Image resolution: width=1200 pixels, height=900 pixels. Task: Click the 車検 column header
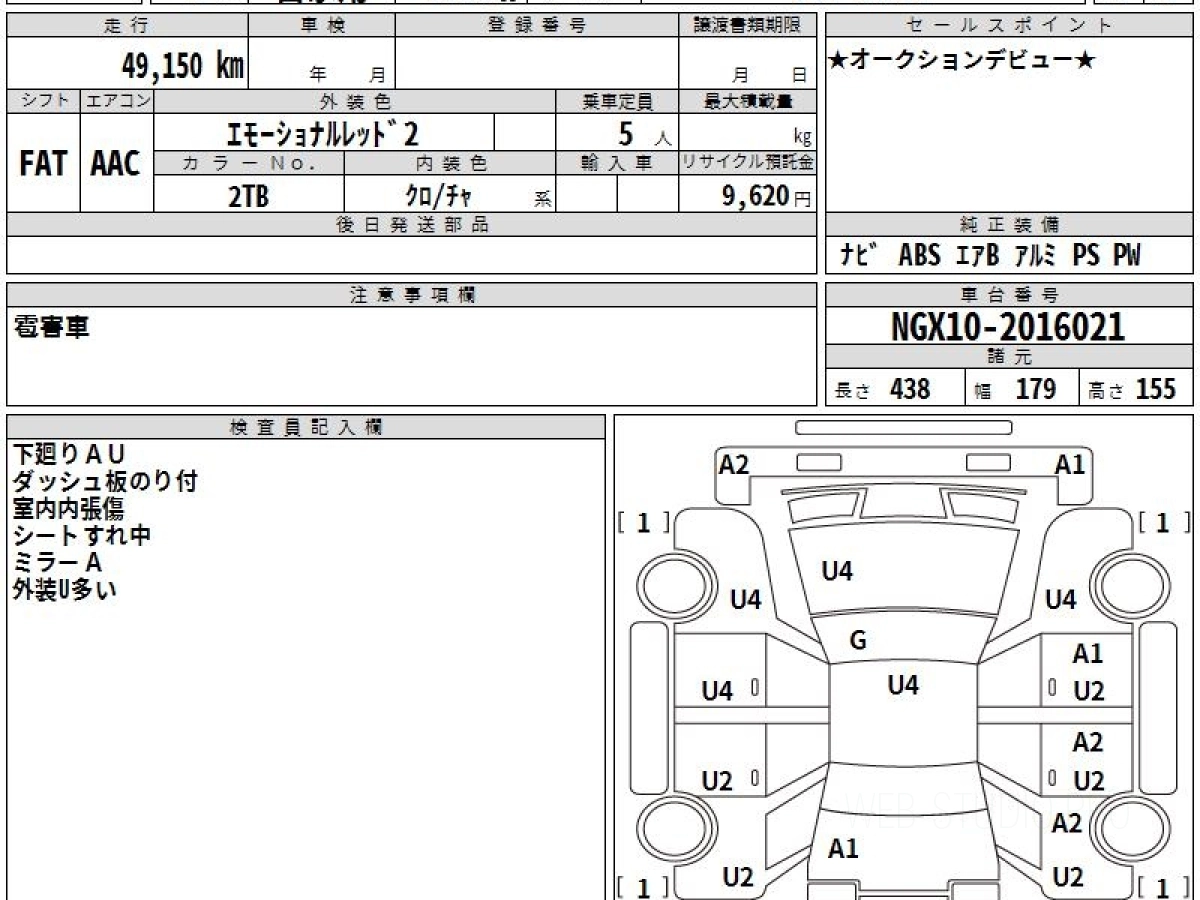point(322,26)
